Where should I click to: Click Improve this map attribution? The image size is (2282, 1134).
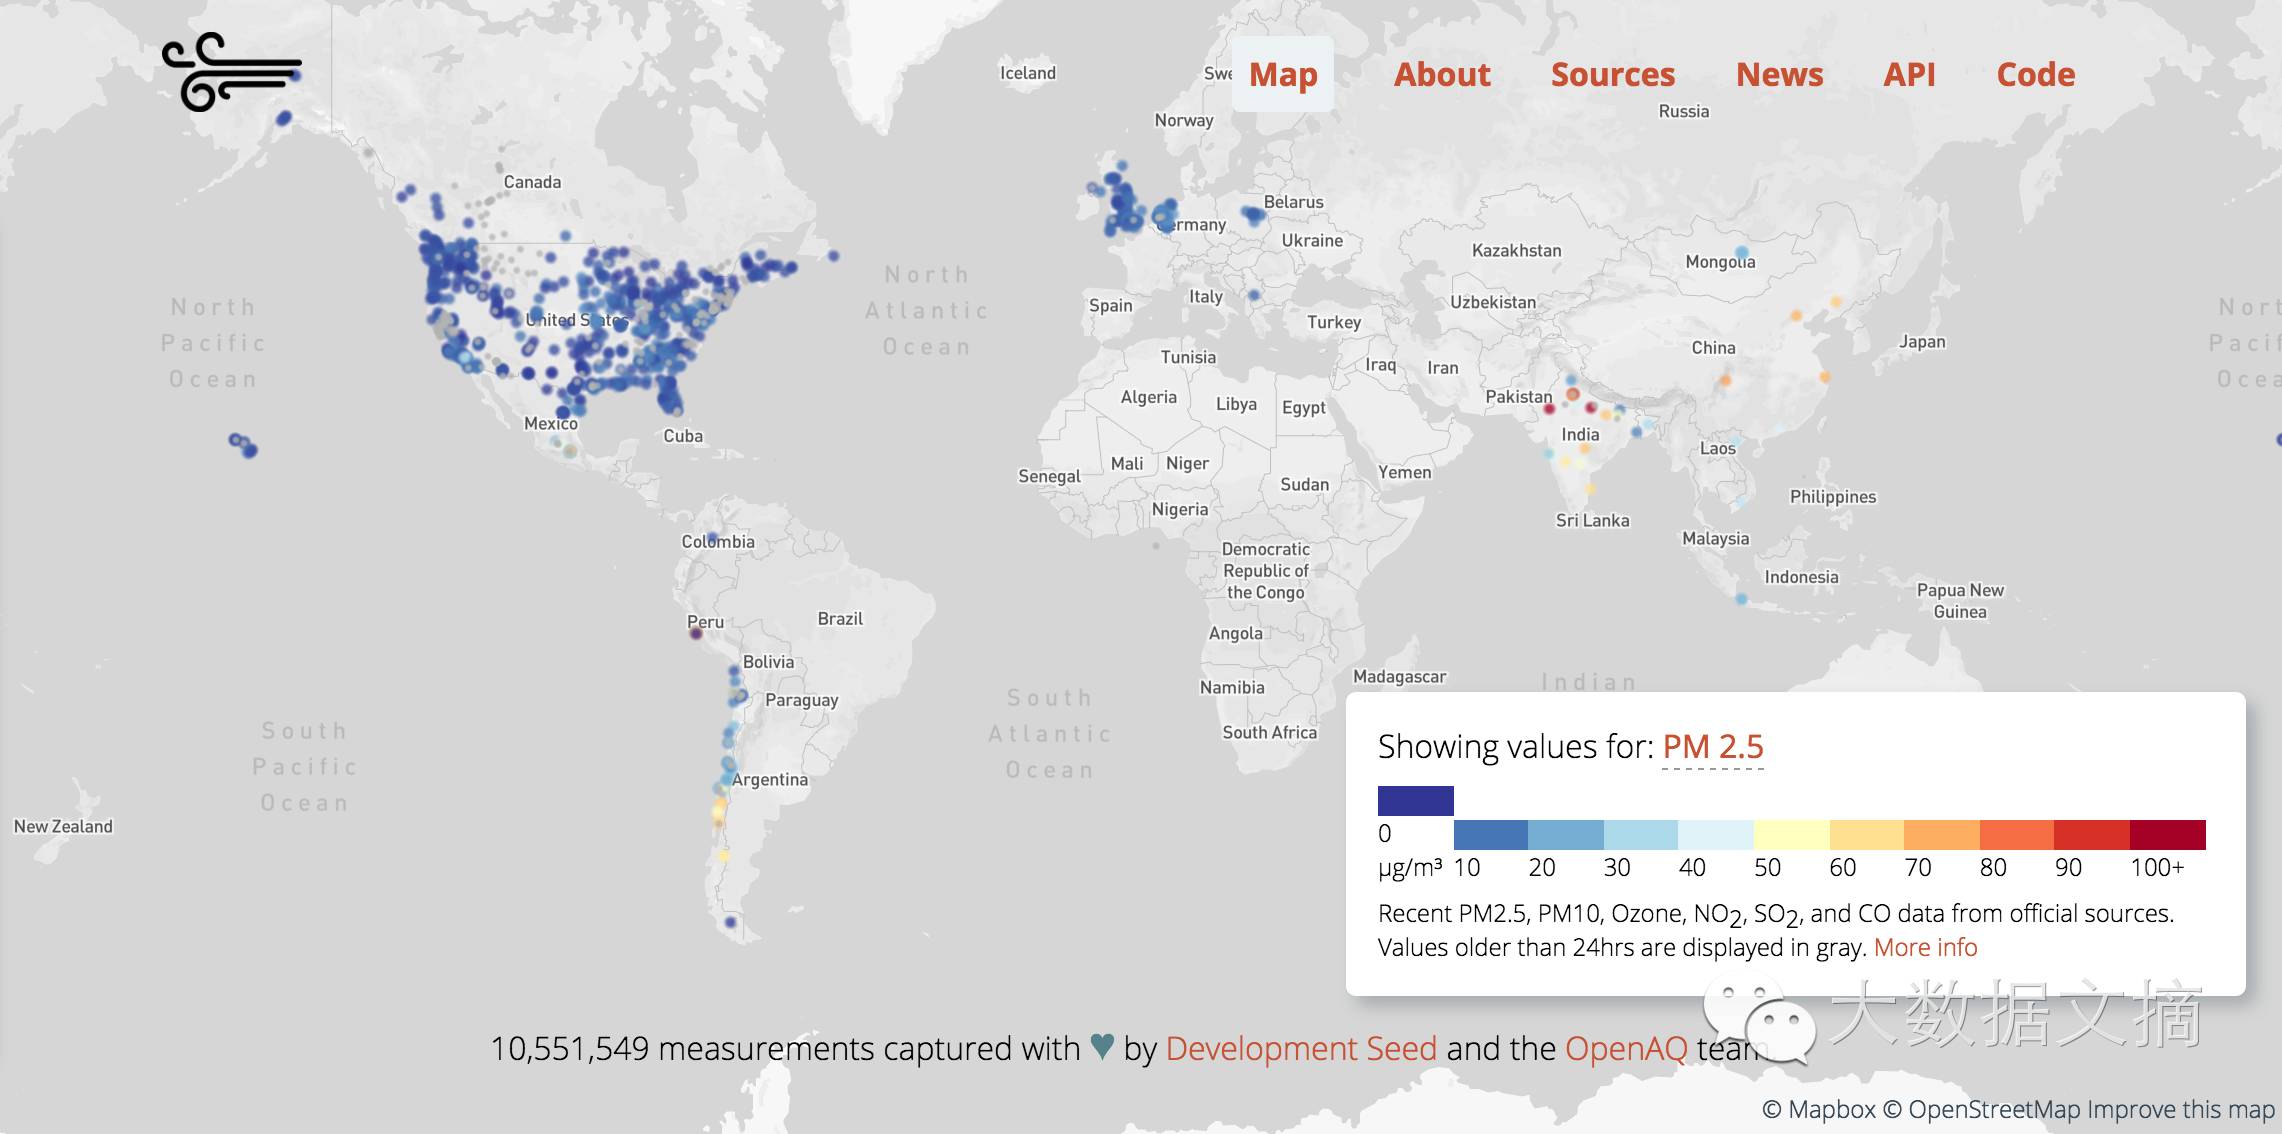pyautogui.click(x=2180, y=1109)
